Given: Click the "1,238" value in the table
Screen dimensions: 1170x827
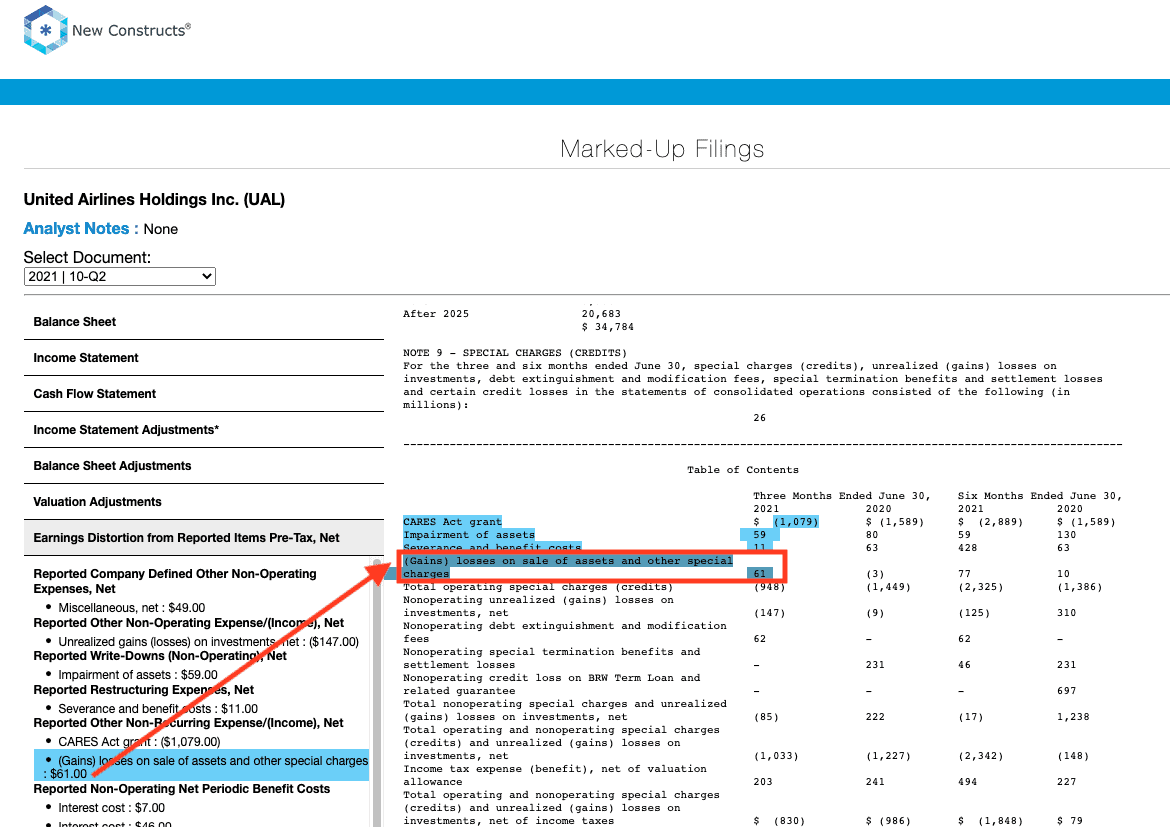Looking at the screenshot, I should click(1073, 717).
